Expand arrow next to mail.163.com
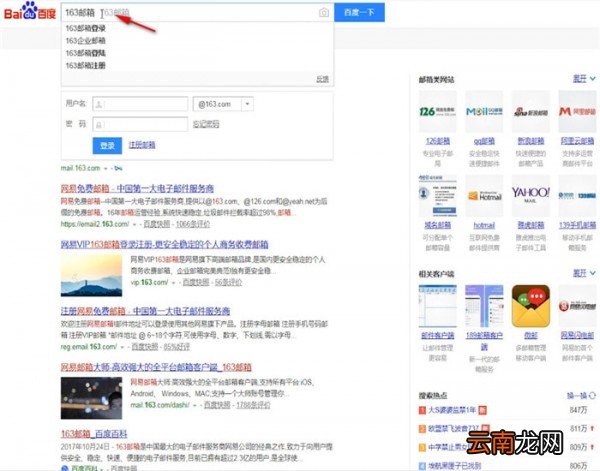600x471 pixels. (x=105, y=168)
